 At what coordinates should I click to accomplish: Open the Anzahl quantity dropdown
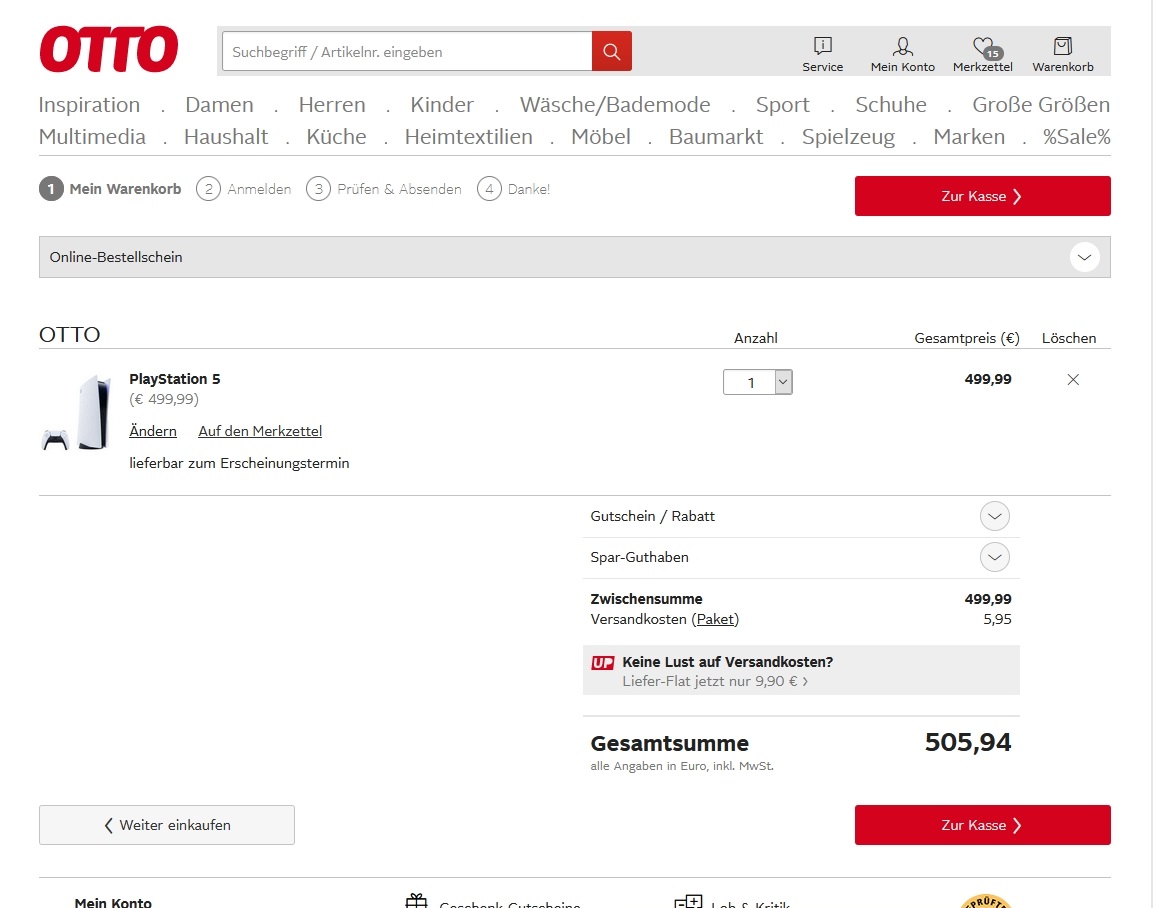[757, 382]
